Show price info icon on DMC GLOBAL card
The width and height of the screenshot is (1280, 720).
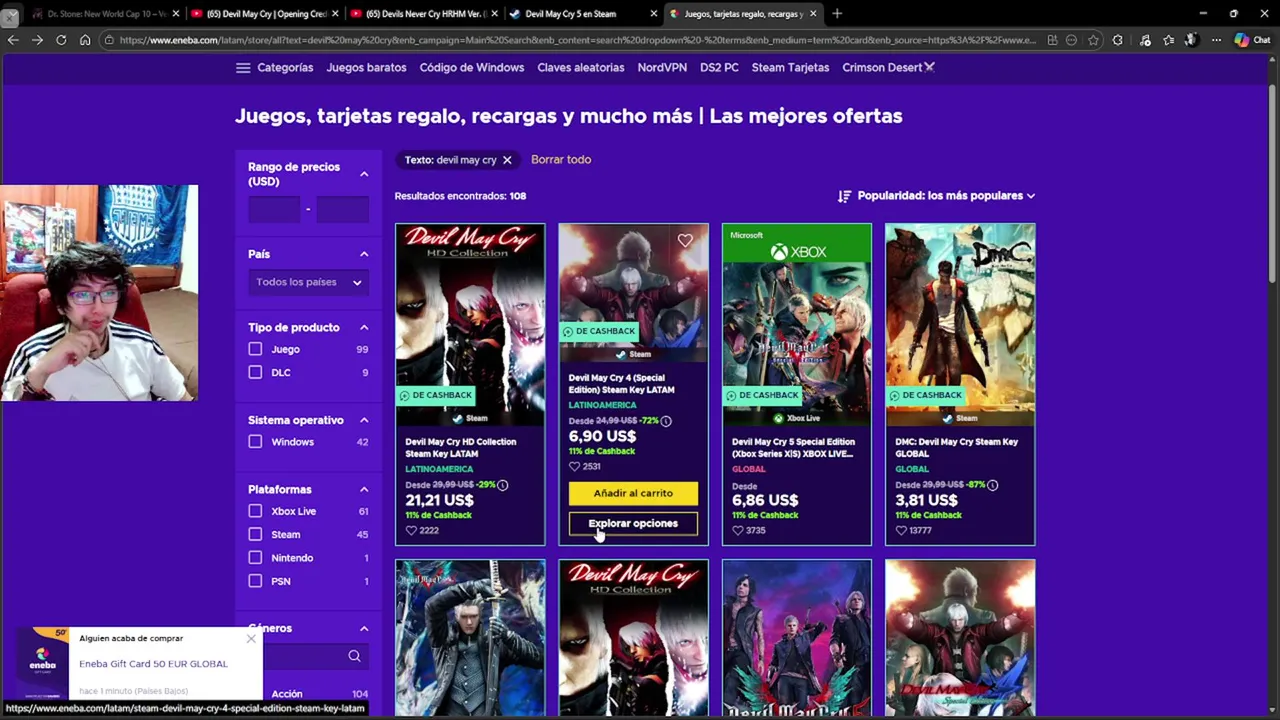(993, 485)
